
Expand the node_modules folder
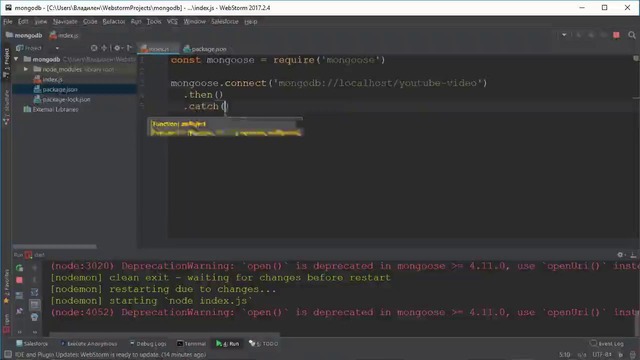click(26, 69)
